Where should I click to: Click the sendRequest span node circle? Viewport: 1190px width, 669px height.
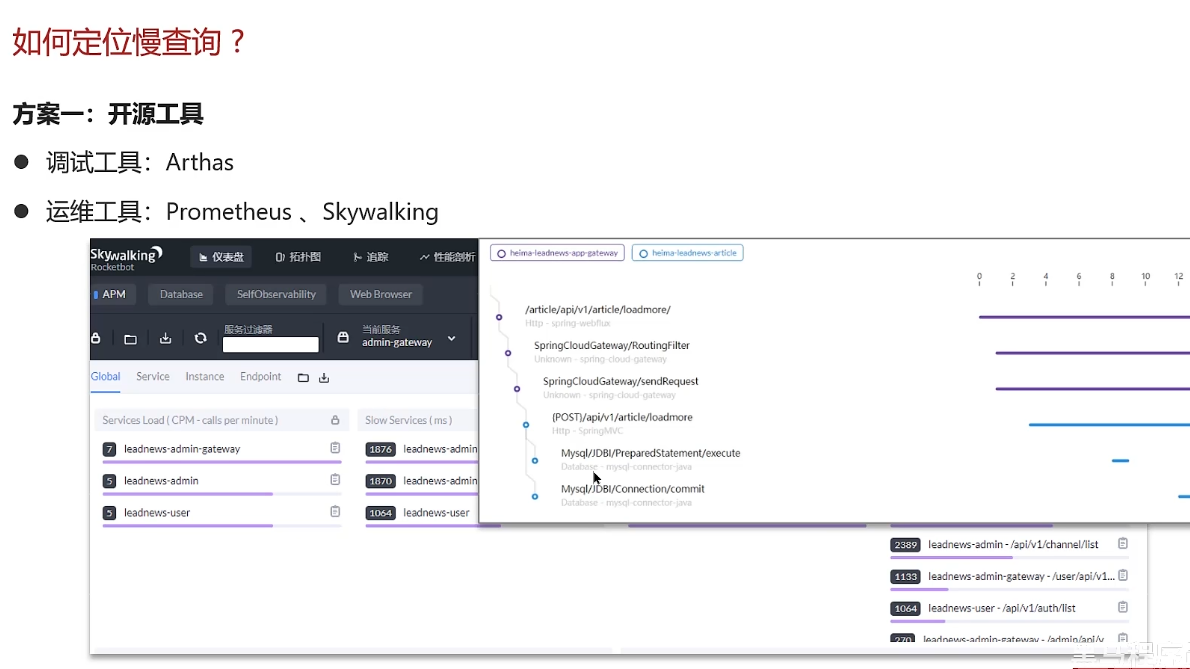click(517, 389)
